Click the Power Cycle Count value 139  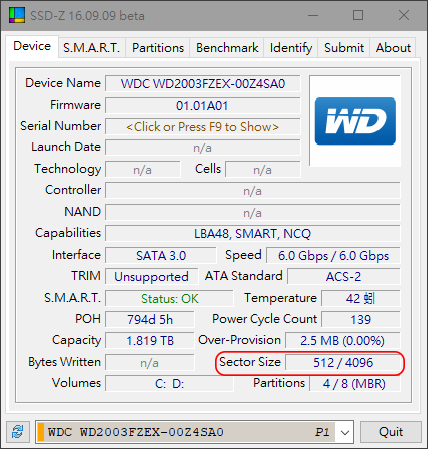361,320
